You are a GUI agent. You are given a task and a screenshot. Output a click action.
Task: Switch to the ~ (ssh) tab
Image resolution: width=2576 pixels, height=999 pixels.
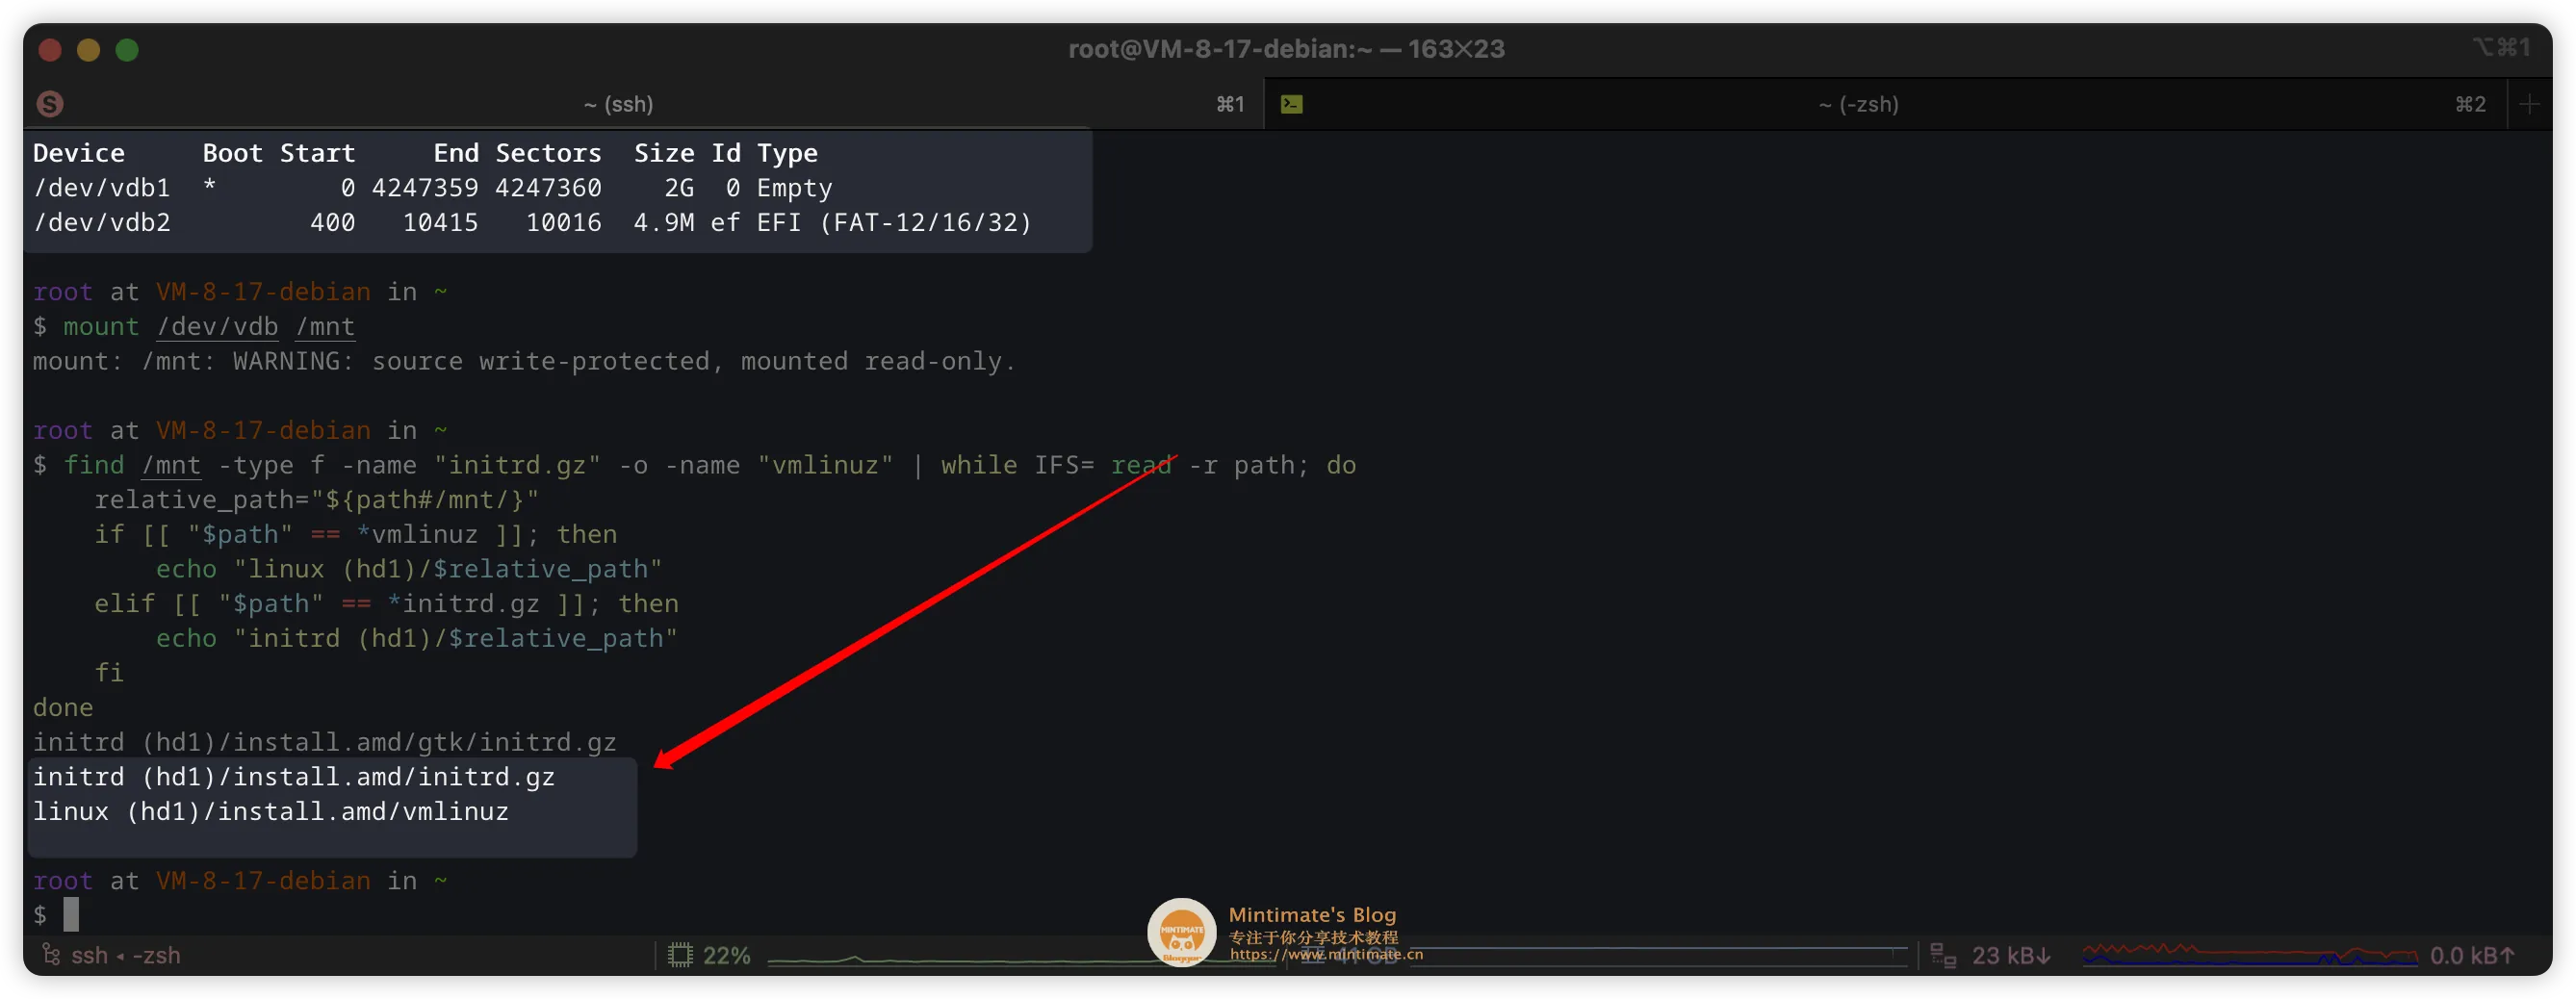click(618, 104)
